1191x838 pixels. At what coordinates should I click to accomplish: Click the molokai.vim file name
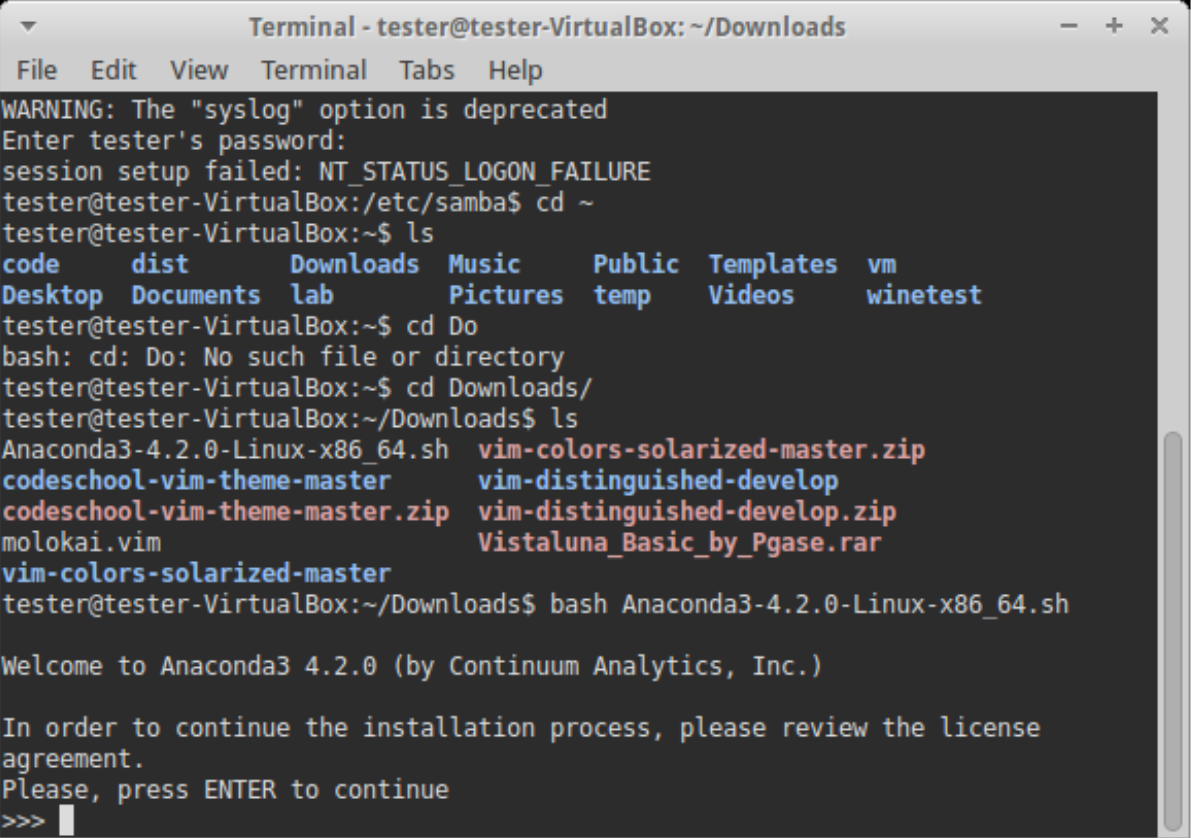tap(81, 543)
